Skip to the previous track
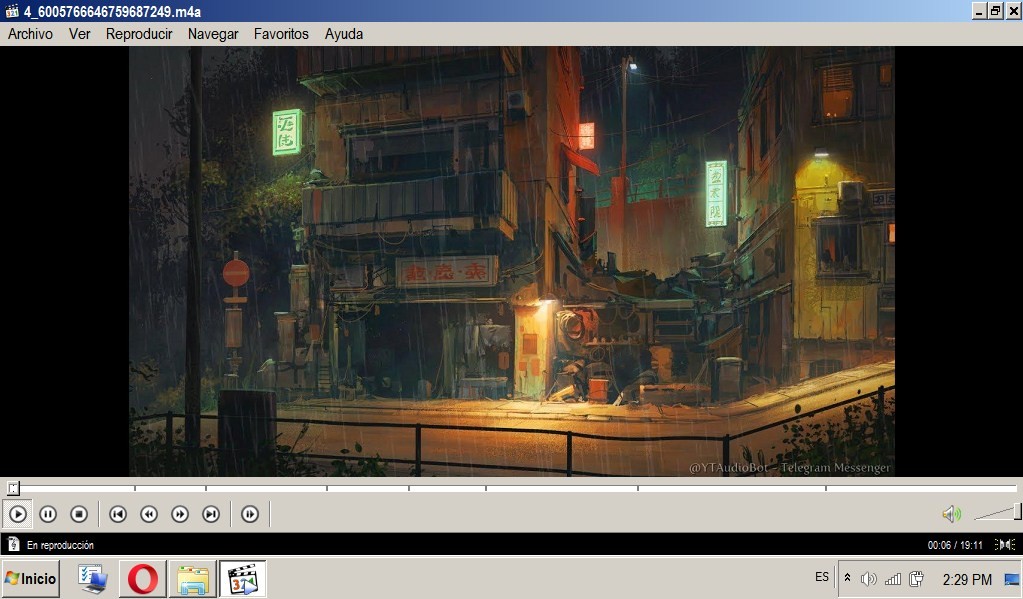This screenshot has height=599, width=1023. 117,514
